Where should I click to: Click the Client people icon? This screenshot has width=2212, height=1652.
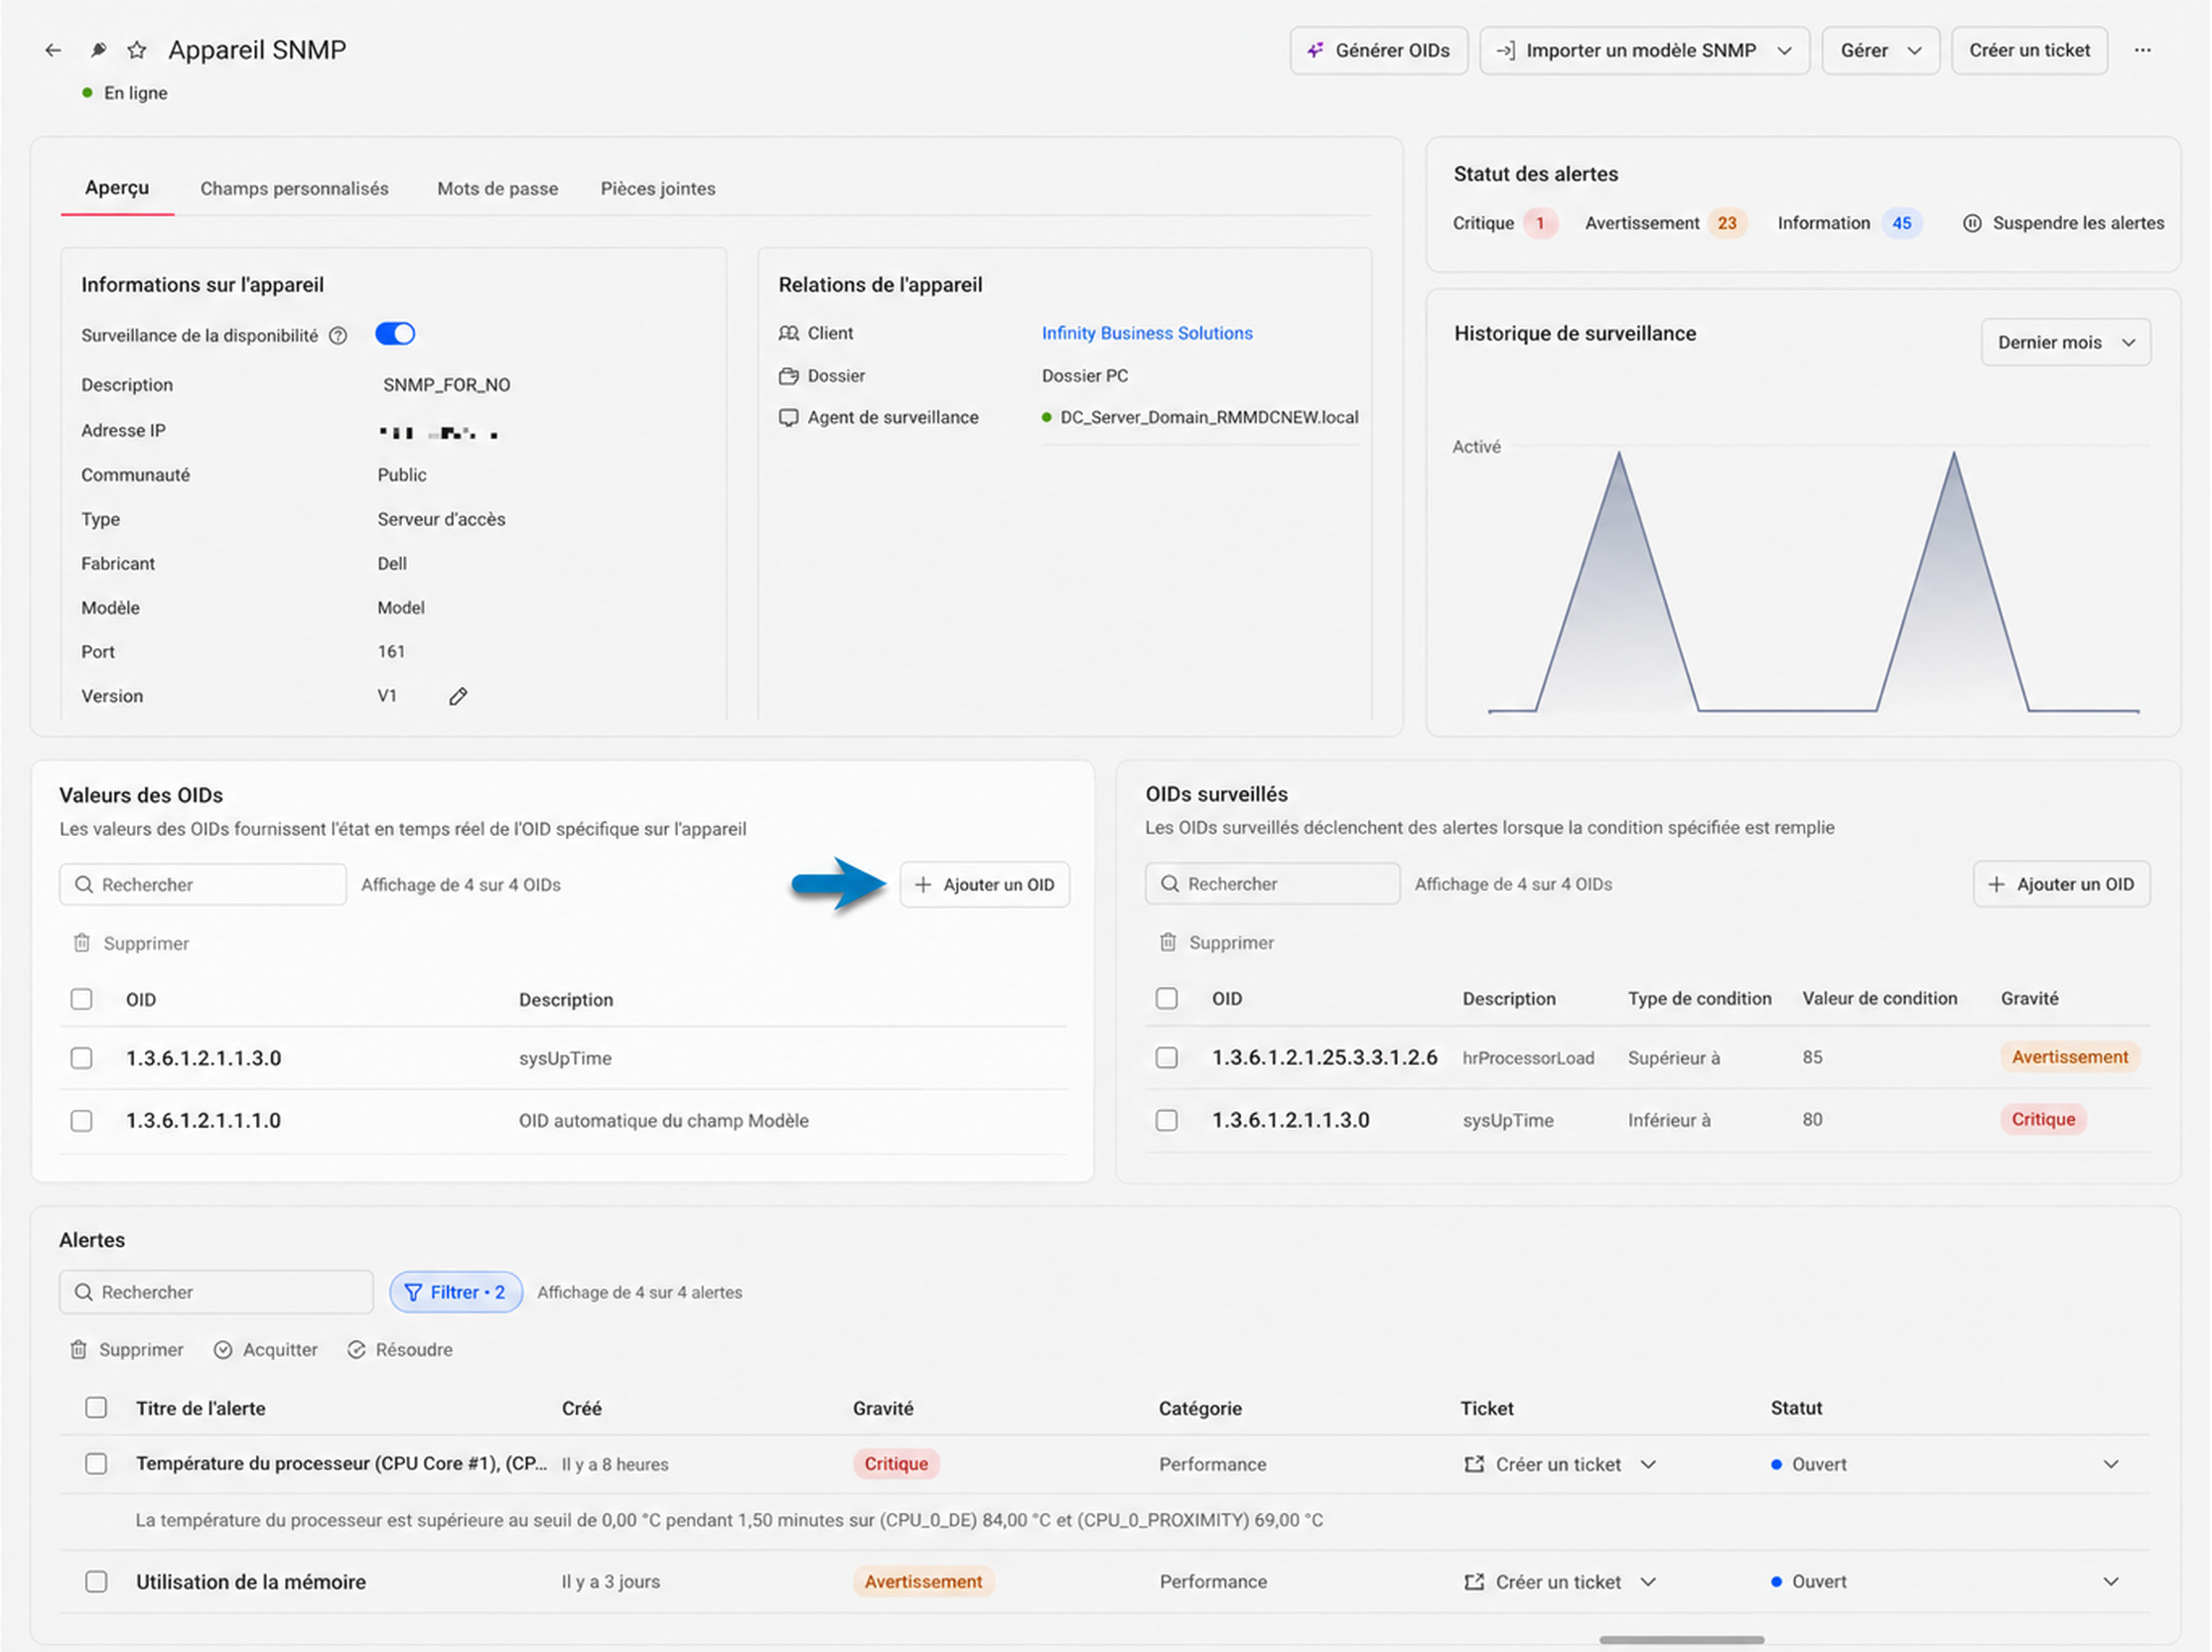789,333
